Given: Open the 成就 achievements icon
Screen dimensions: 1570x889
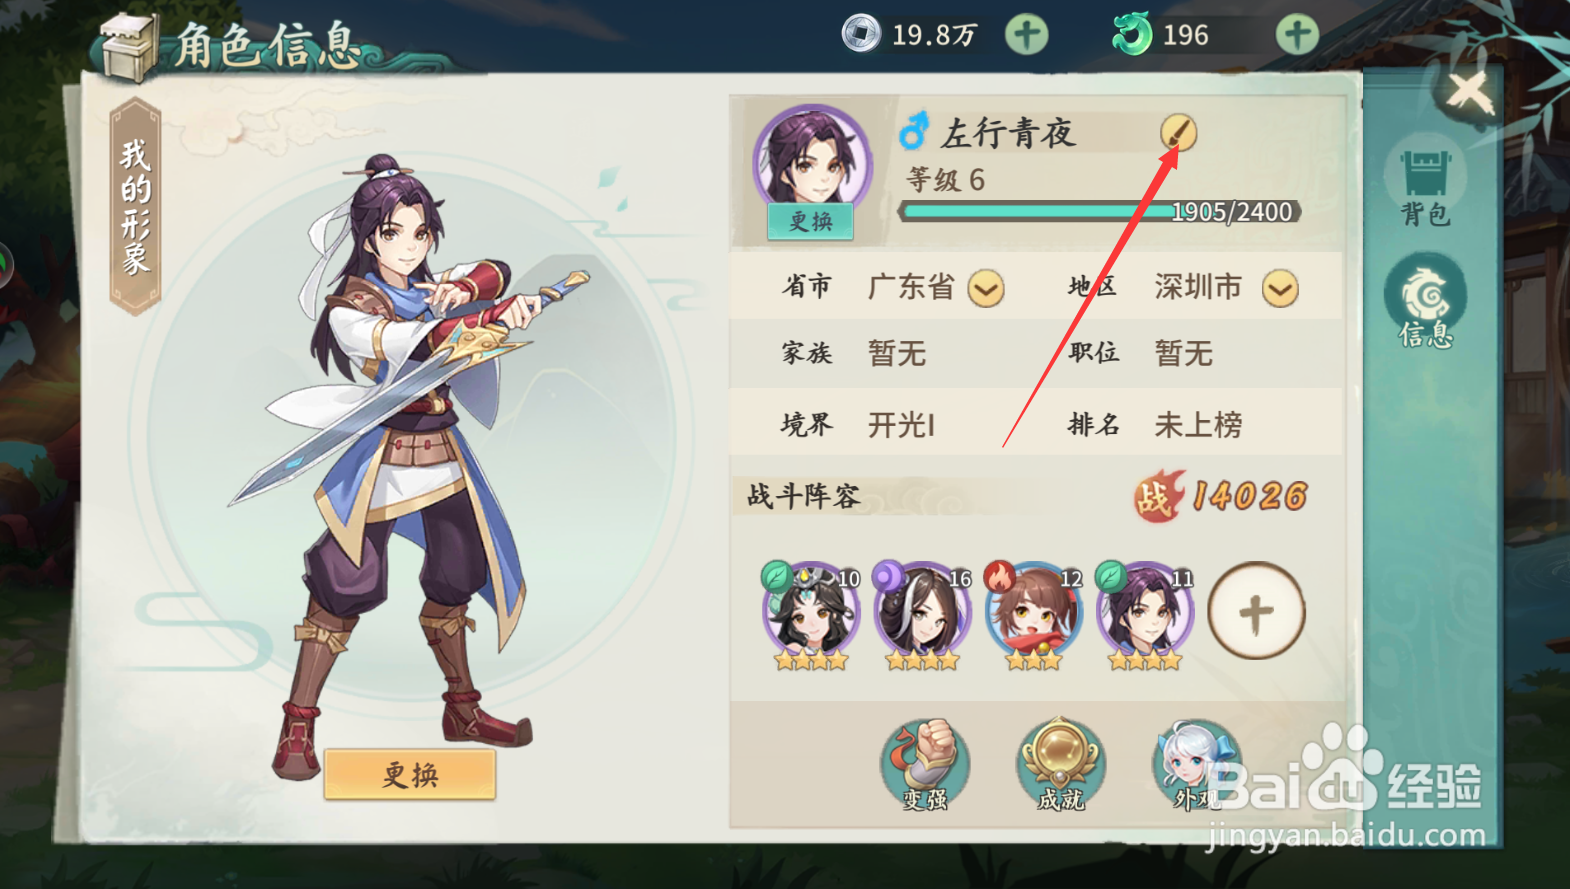Looking at the screenshot, I should point(1060,765).
